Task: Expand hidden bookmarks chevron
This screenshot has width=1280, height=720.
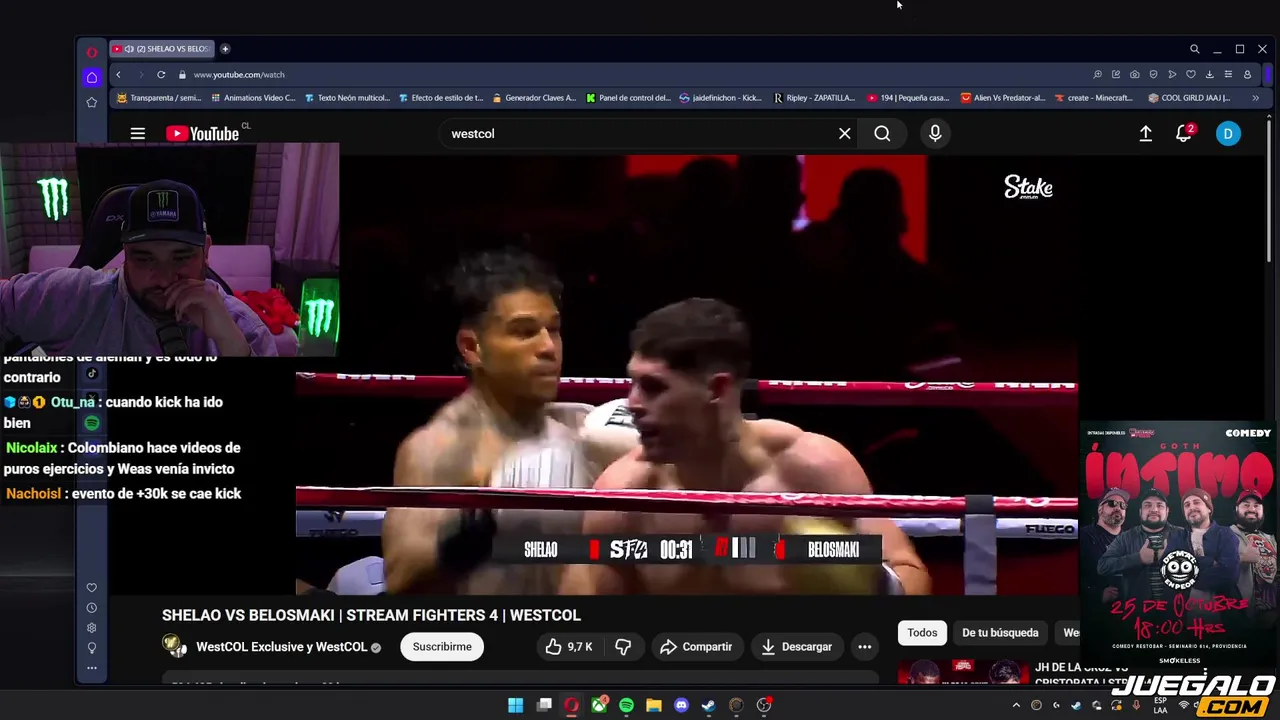Action: (1255, 98)
